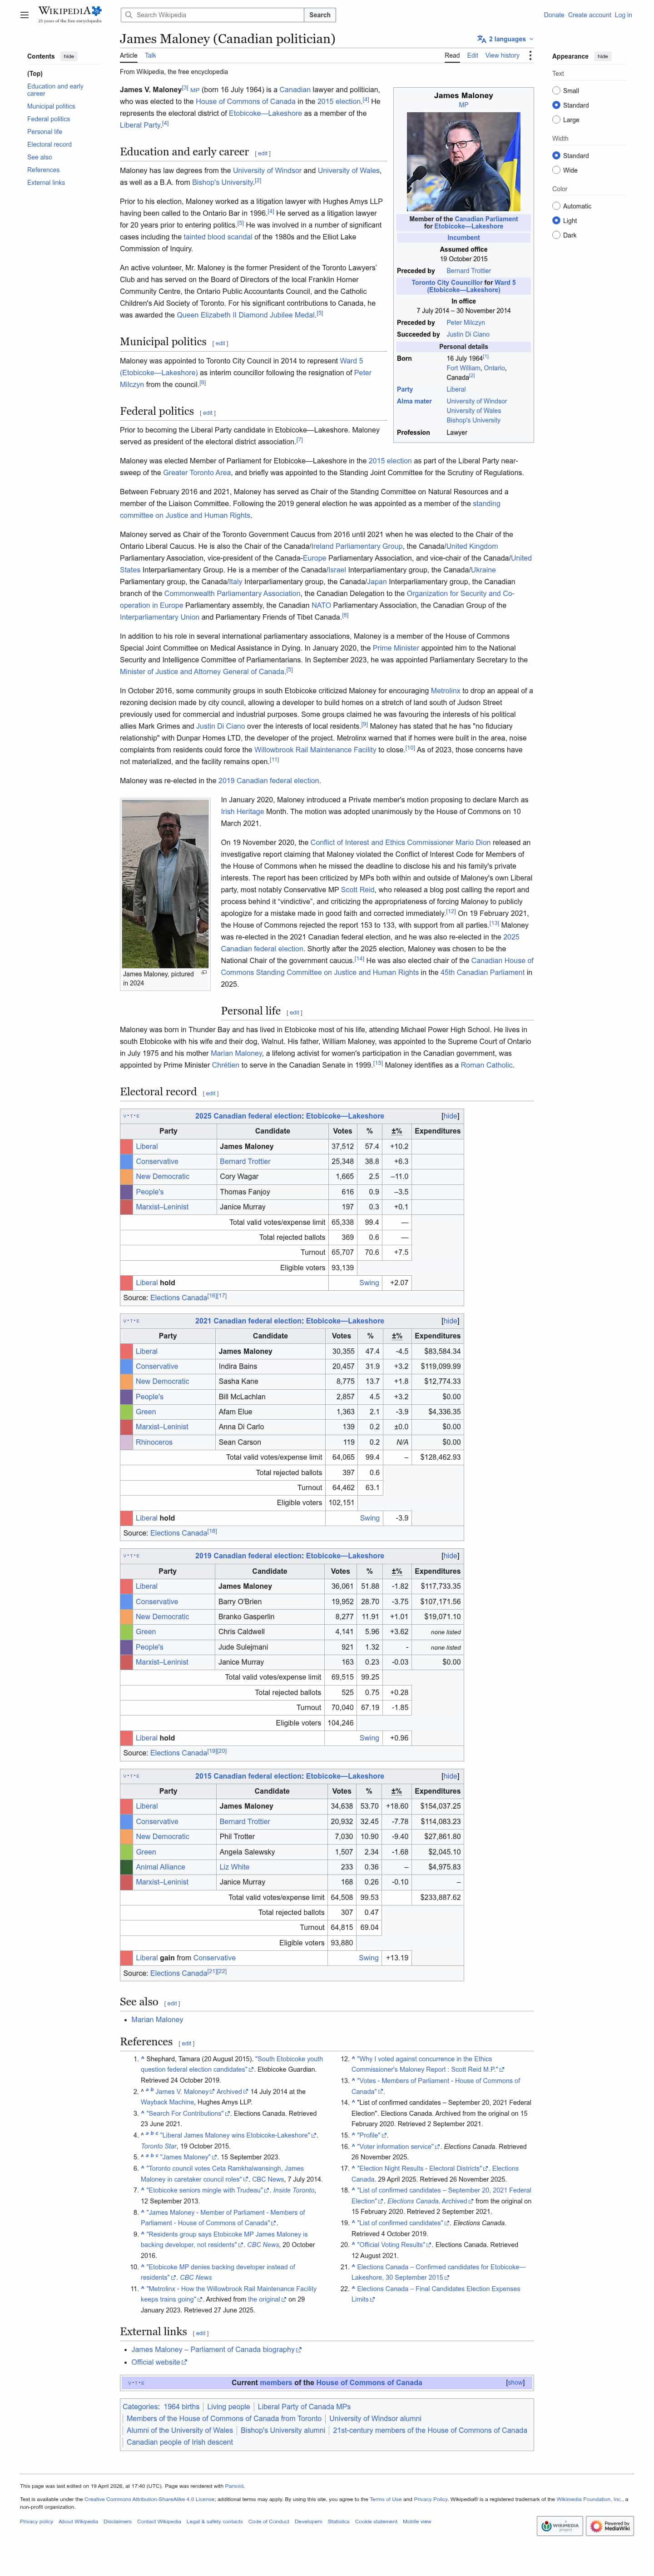Edit the Electoral record section
Image resolution: width=654 pixels, height=2576 pixels.
point(210,1093)
